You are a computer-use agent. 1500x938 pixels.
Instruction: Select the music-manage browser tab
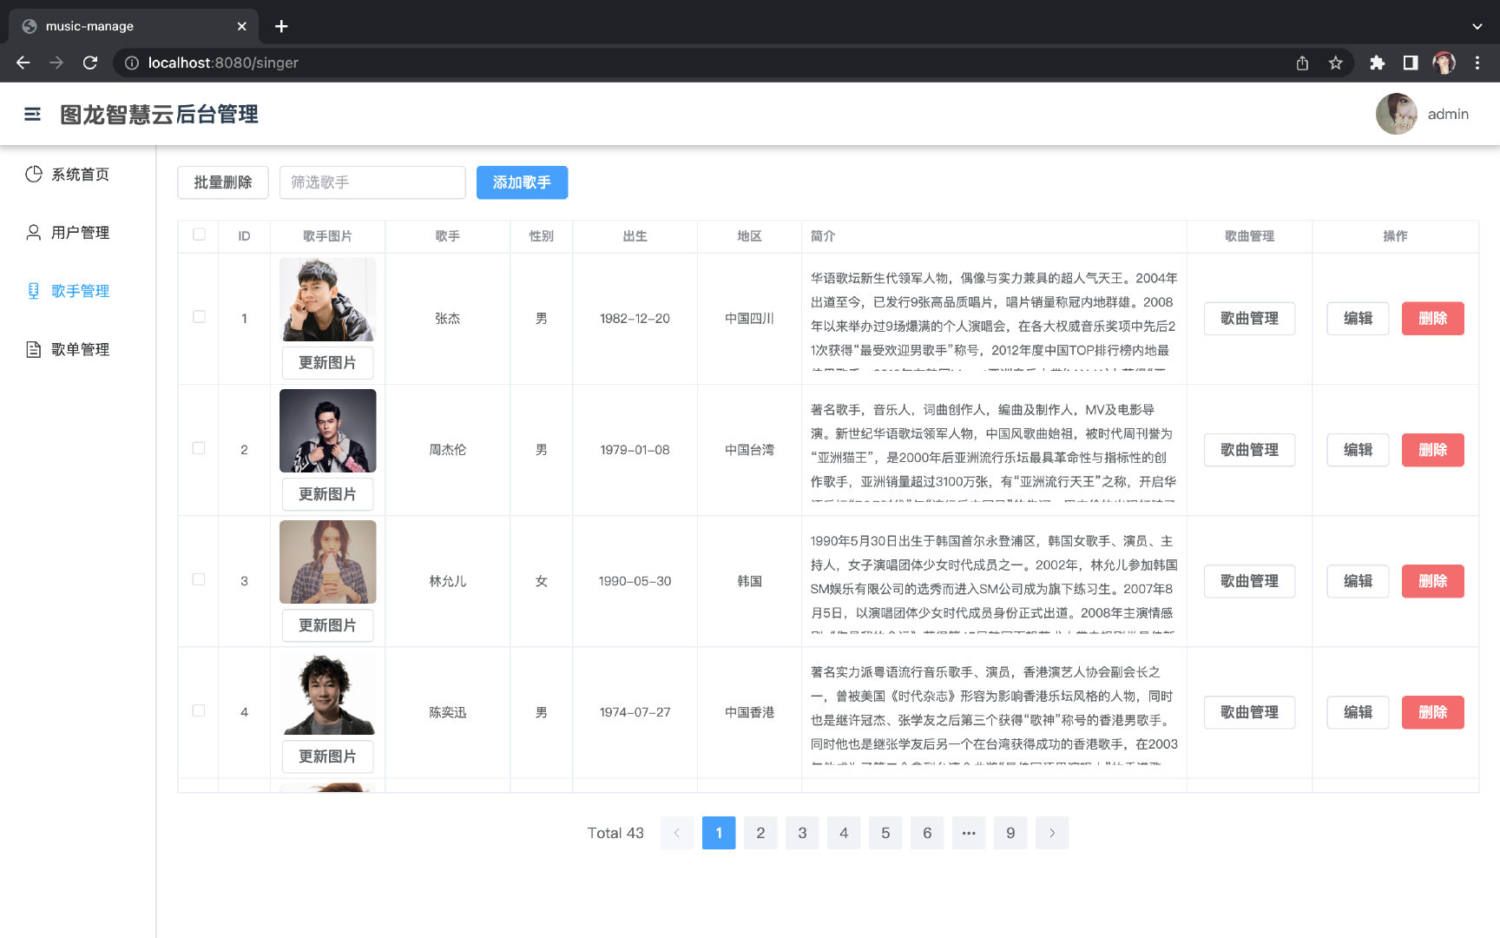coord(133,26)
